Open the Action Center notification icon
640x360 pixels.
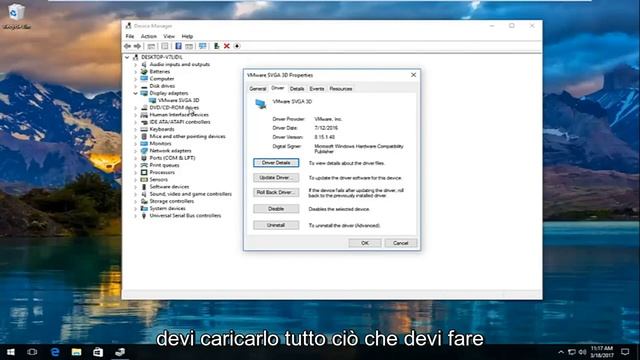(625, 352)
